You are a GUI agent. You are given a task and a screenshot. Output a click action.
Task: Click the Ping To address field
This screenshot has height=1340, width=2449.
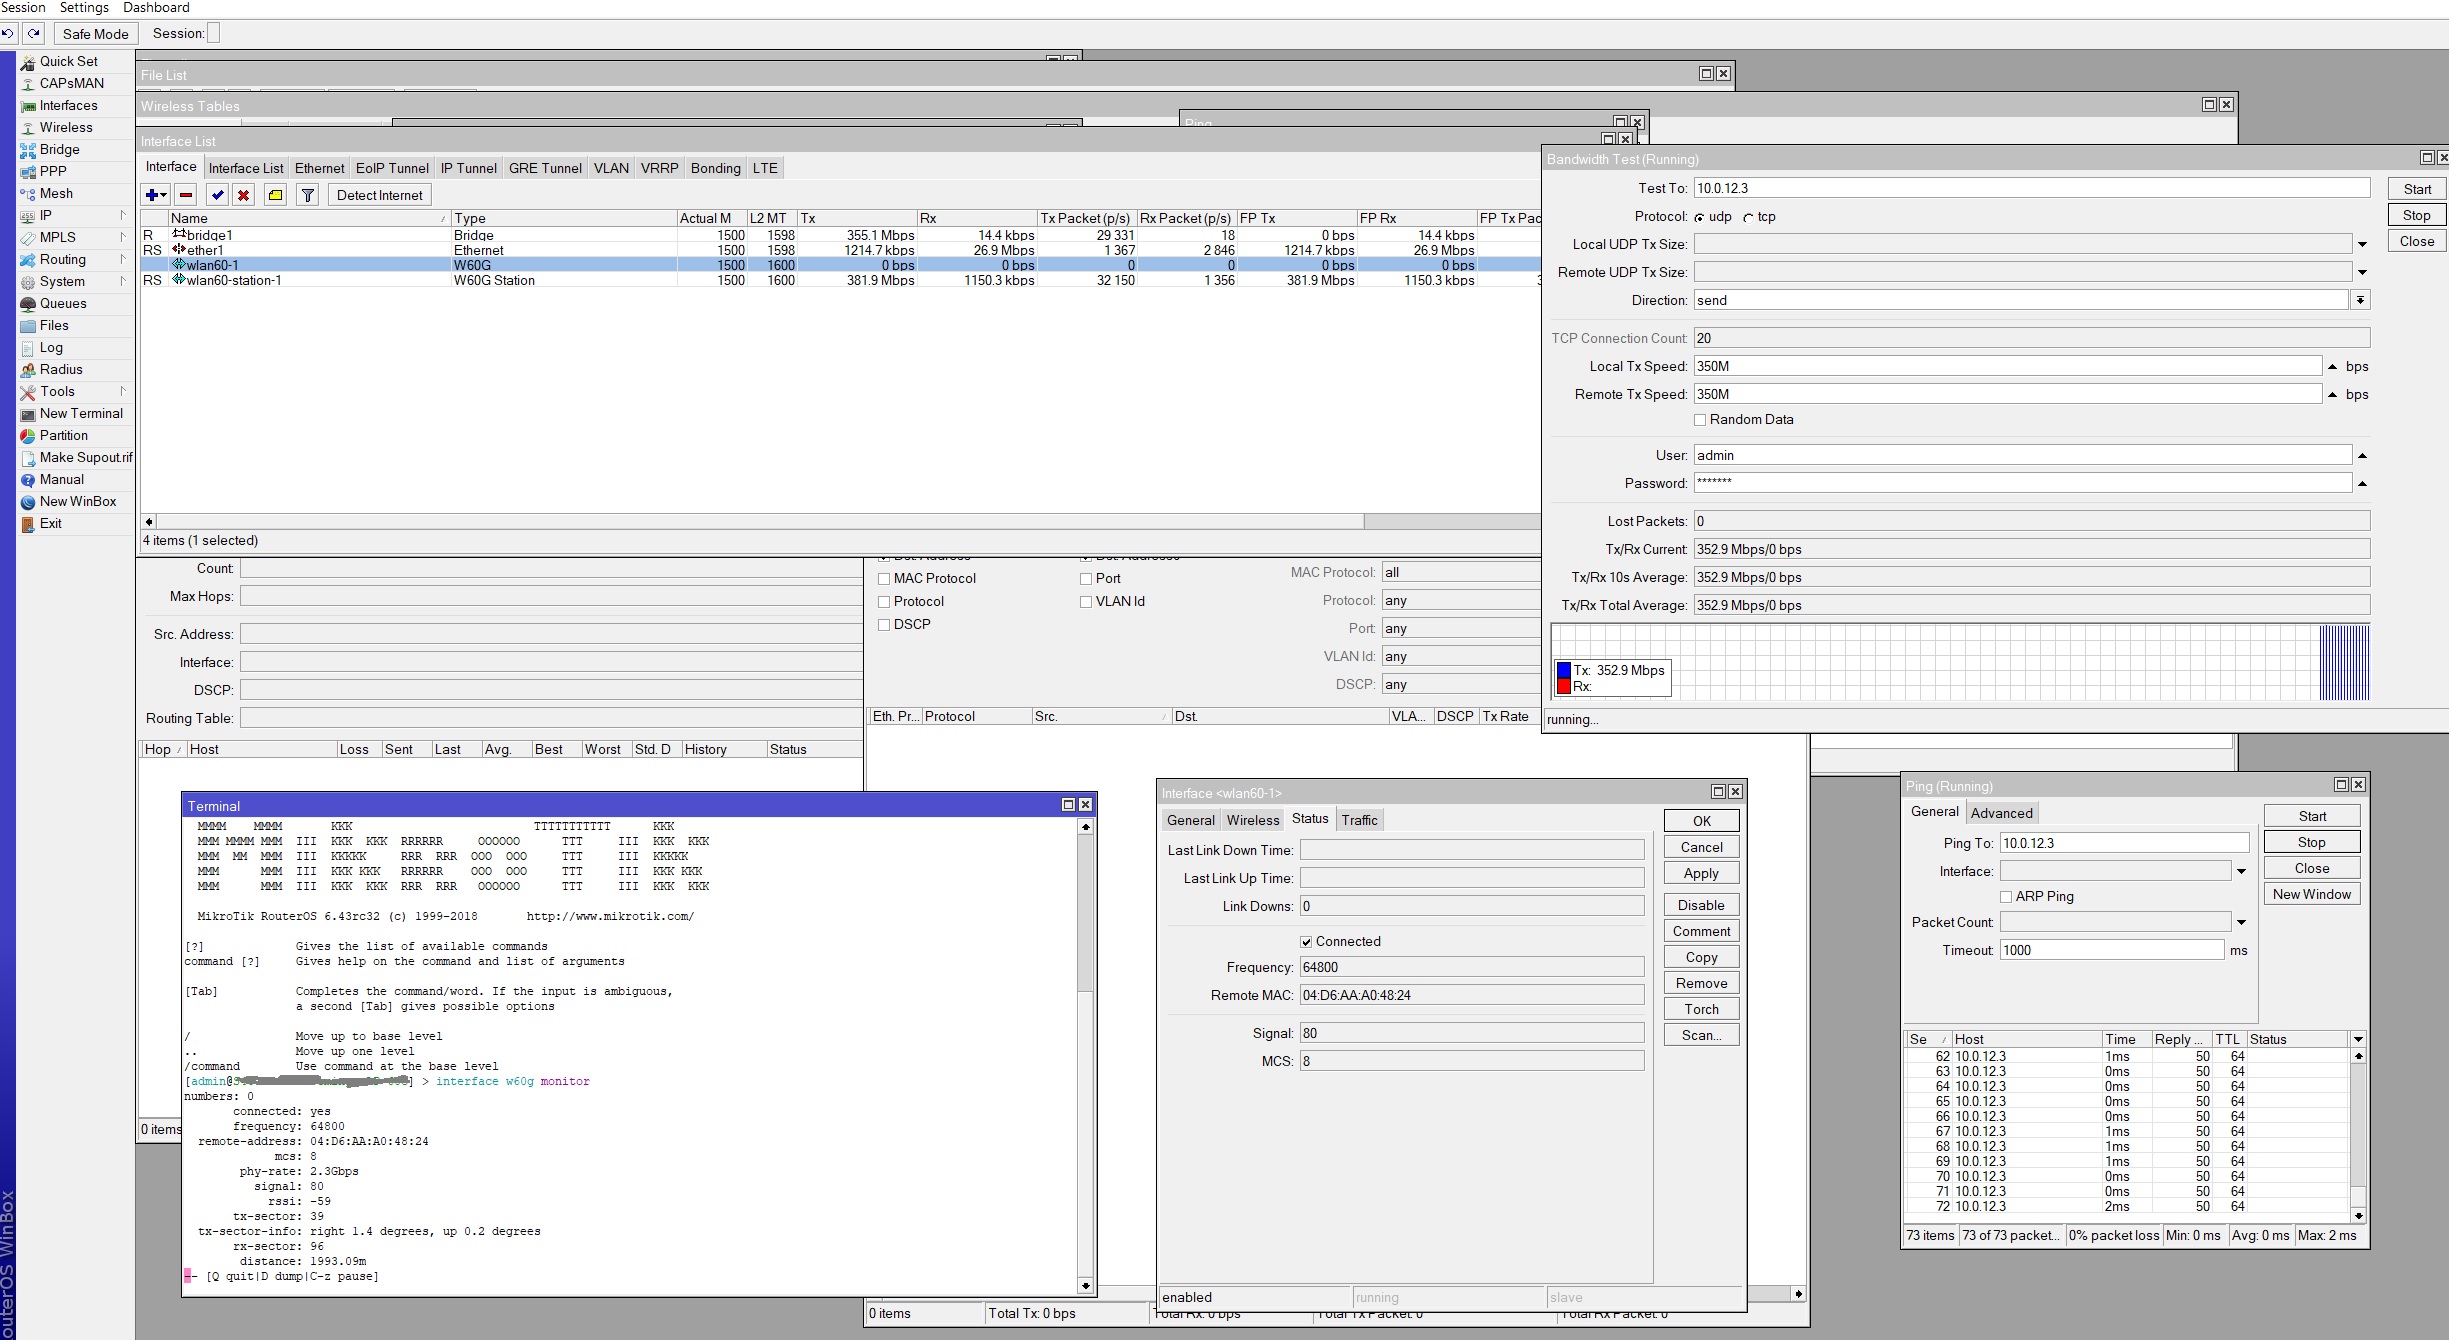[x=2123, y=843]
